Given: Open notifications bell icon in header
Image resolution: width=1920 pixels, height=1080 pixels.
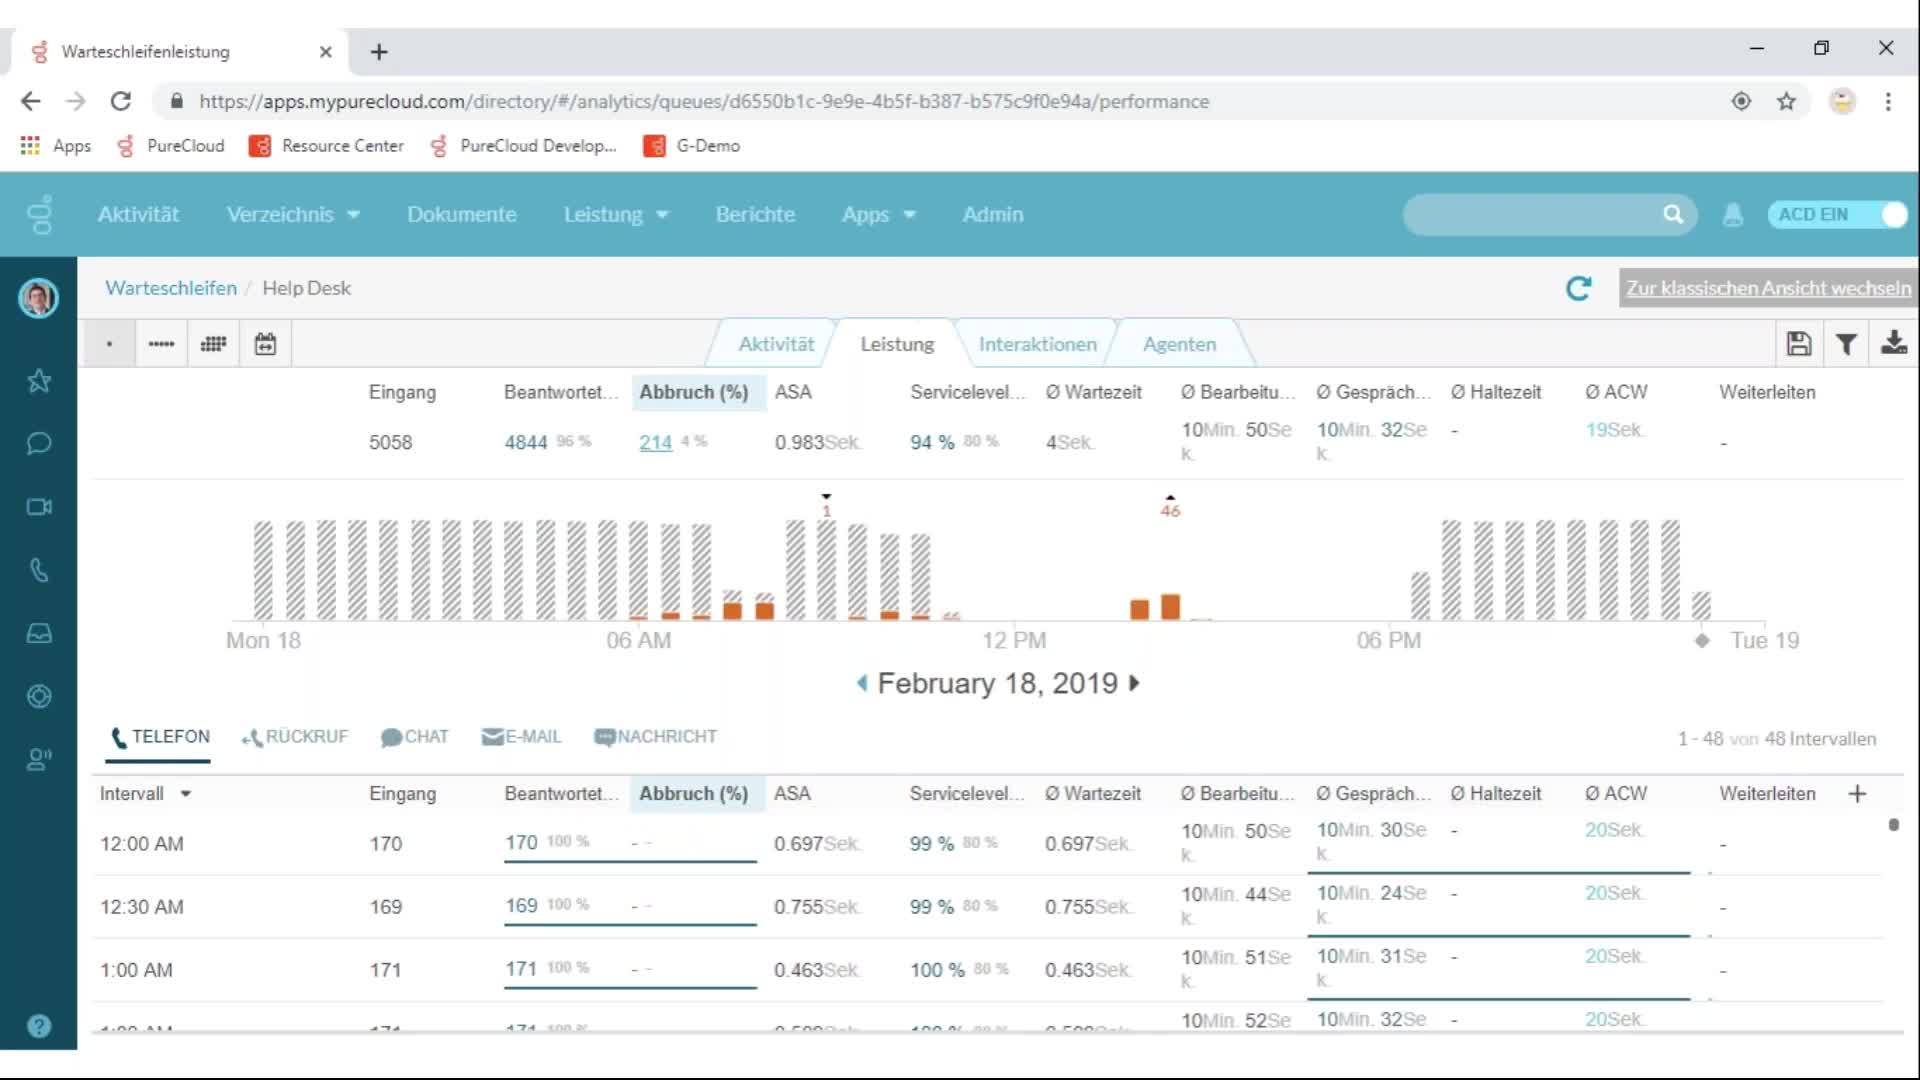Looking at the screenshot, I should click(1732, 215).
